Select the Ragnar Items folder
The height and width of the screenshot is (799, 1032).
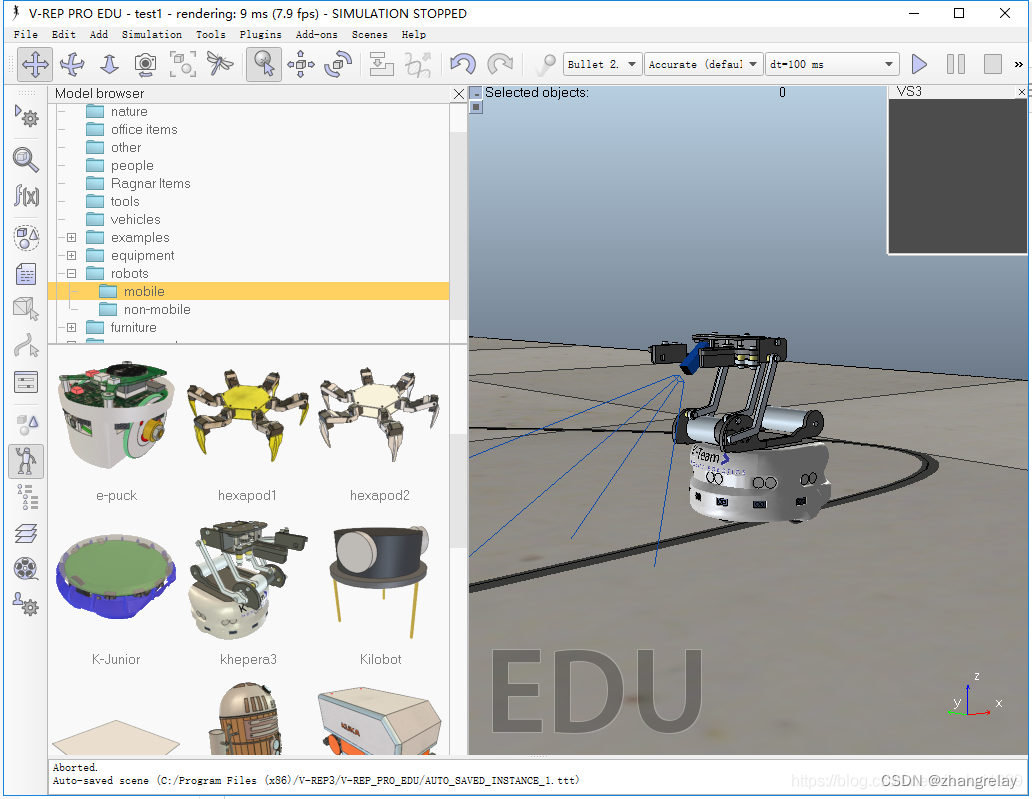point(151,184)
